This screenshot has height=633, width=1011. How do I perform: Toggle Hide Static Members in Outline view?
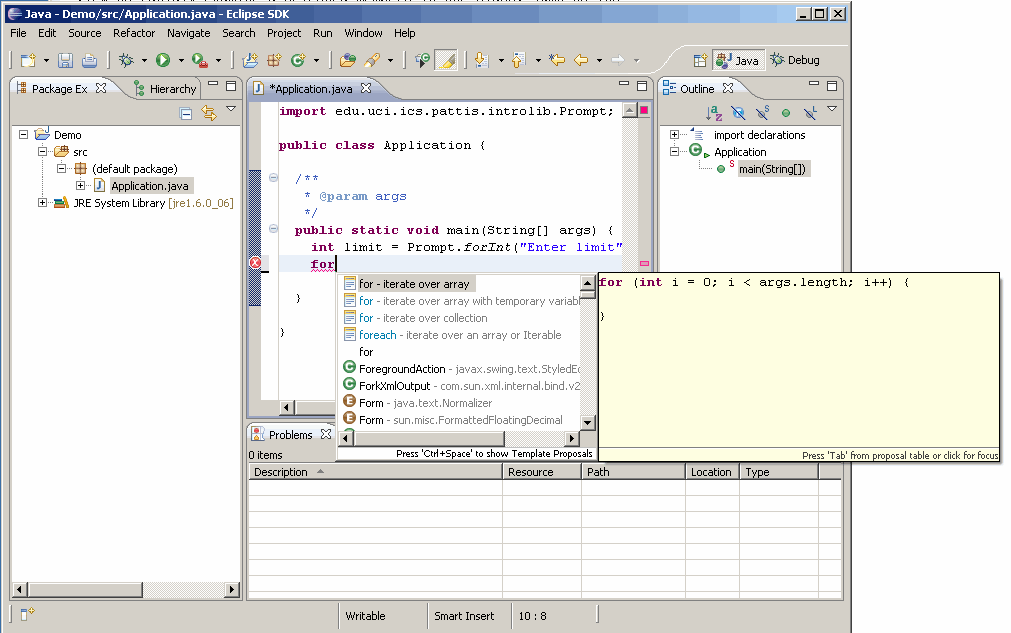(x=760, y=112)
